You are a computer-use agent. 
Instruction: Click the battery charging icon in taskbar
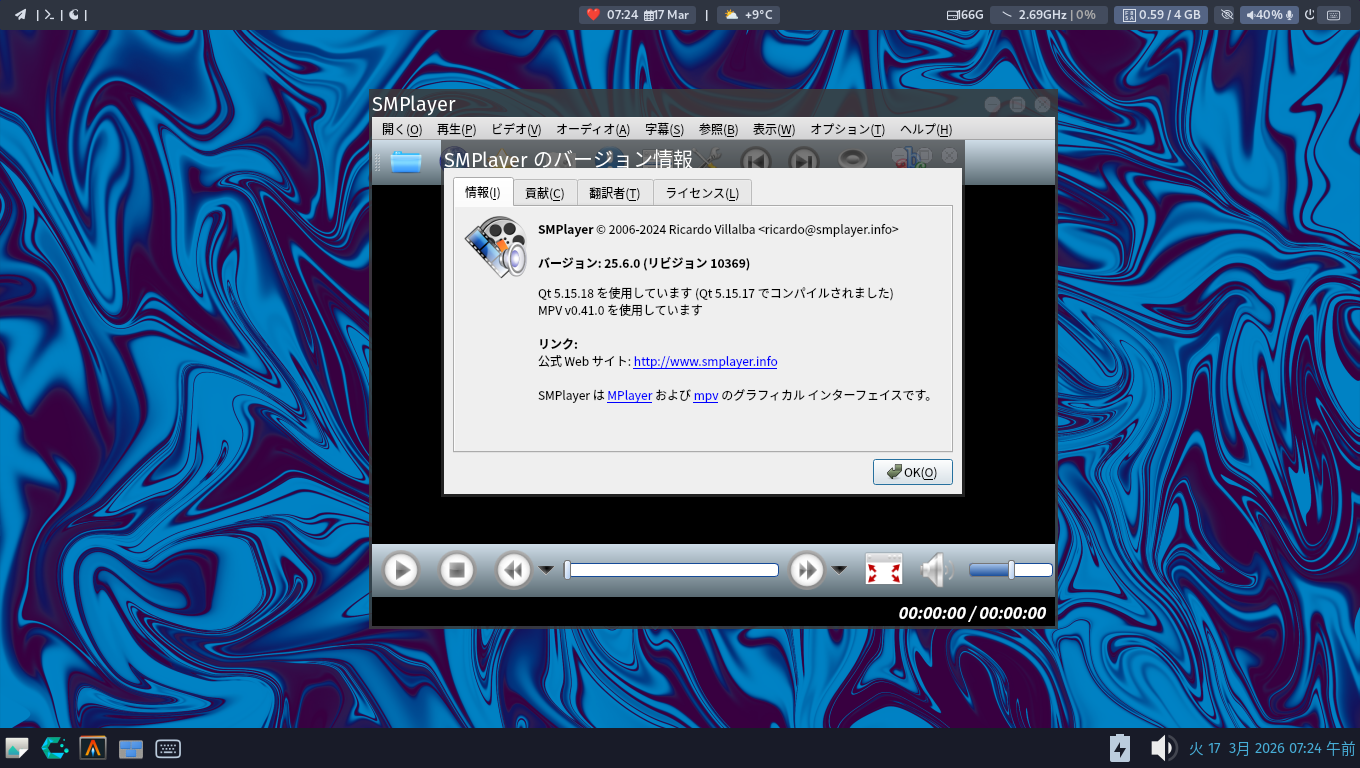point(1120,748)
